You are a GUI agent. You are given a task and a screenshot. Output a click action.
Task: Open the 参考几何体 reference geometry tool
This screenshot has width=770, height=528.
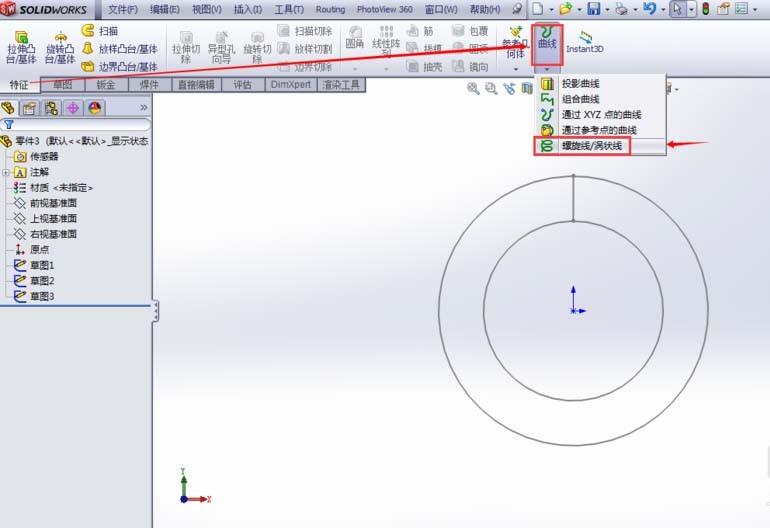tap(515, 43)
